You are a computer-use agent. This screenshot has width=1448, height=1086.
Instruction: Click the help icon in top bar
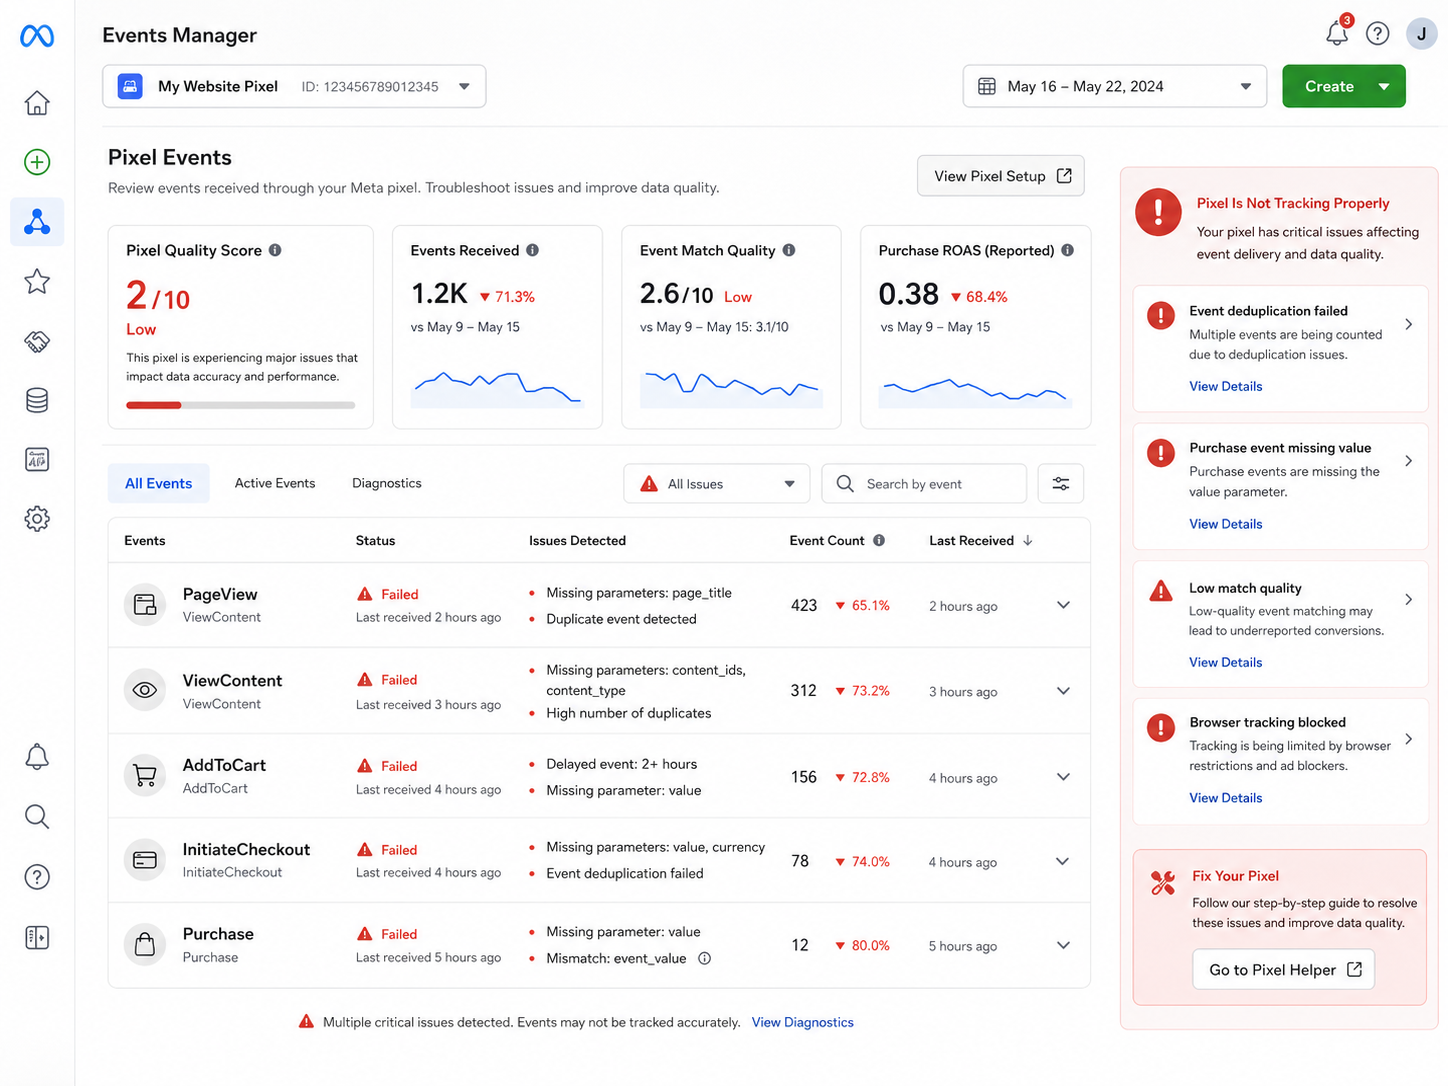coord(1378,34)
